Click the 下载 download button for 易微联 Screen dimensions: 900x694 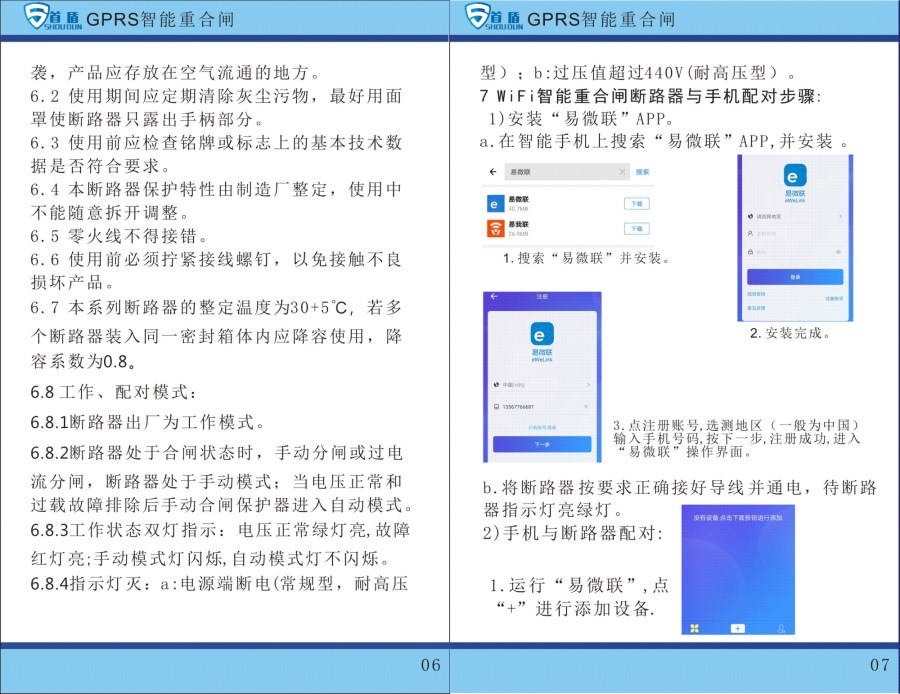pyautogui.click(x=636, y=203)
